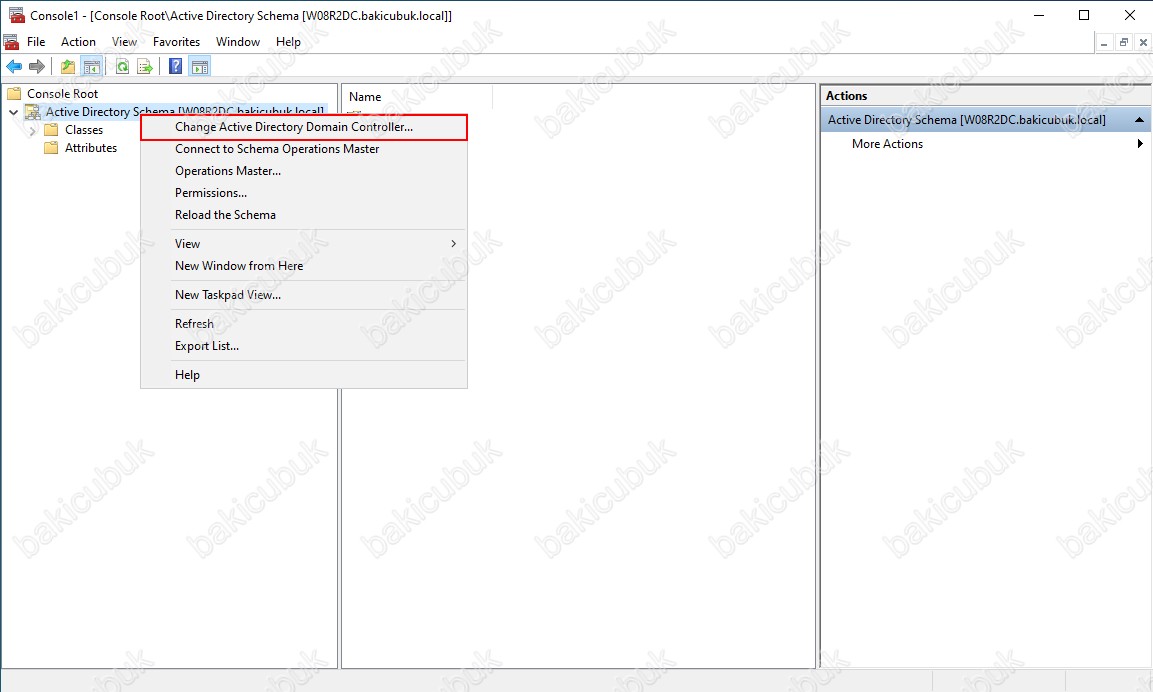Click the Active Directory Schema node icon

[33, 112]
